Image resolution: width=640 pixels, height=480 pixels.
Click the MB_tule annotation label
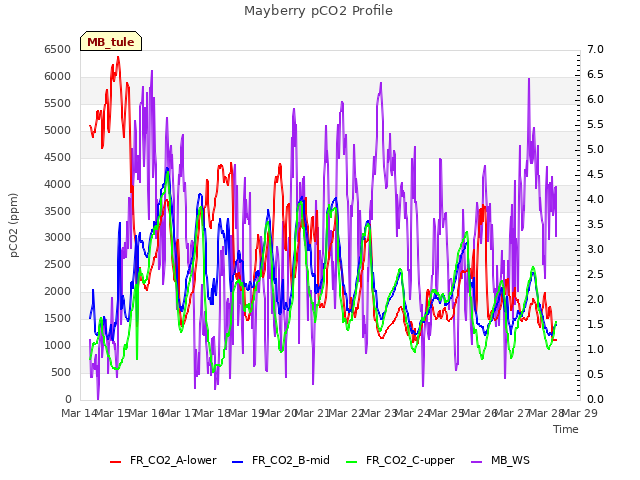111,41
